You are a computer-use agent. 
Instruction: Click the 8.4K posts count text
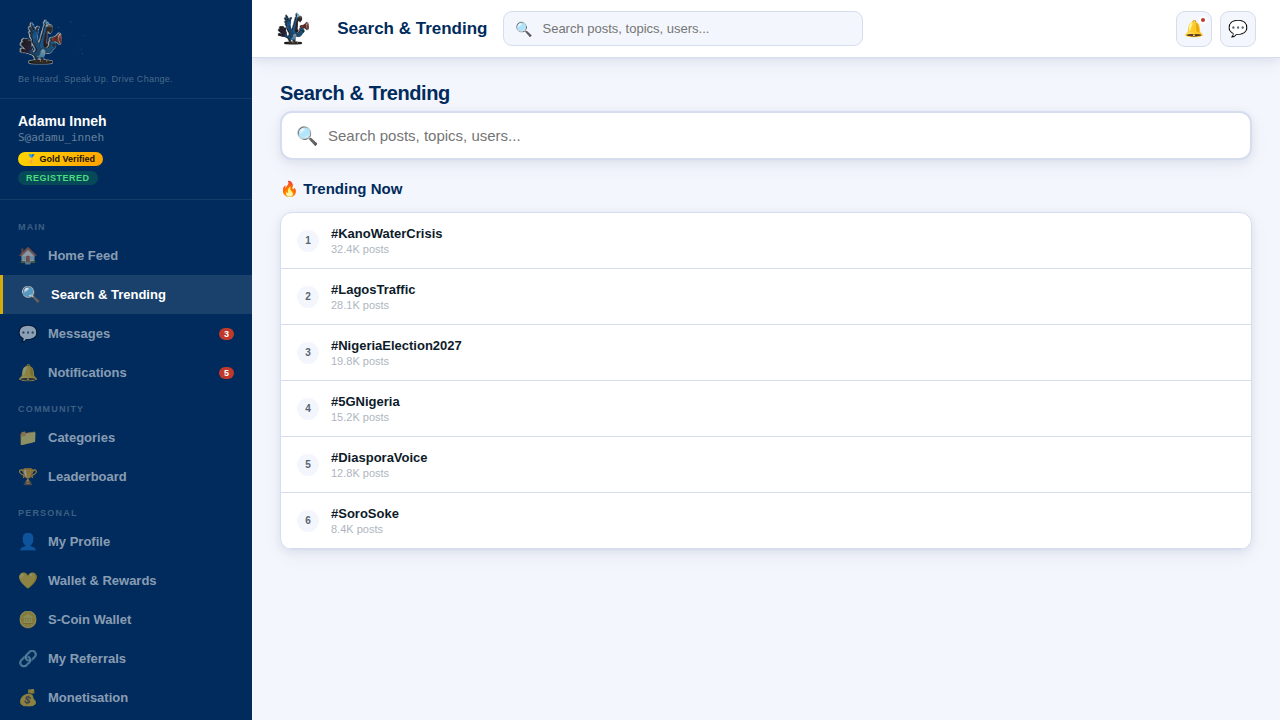357,530
